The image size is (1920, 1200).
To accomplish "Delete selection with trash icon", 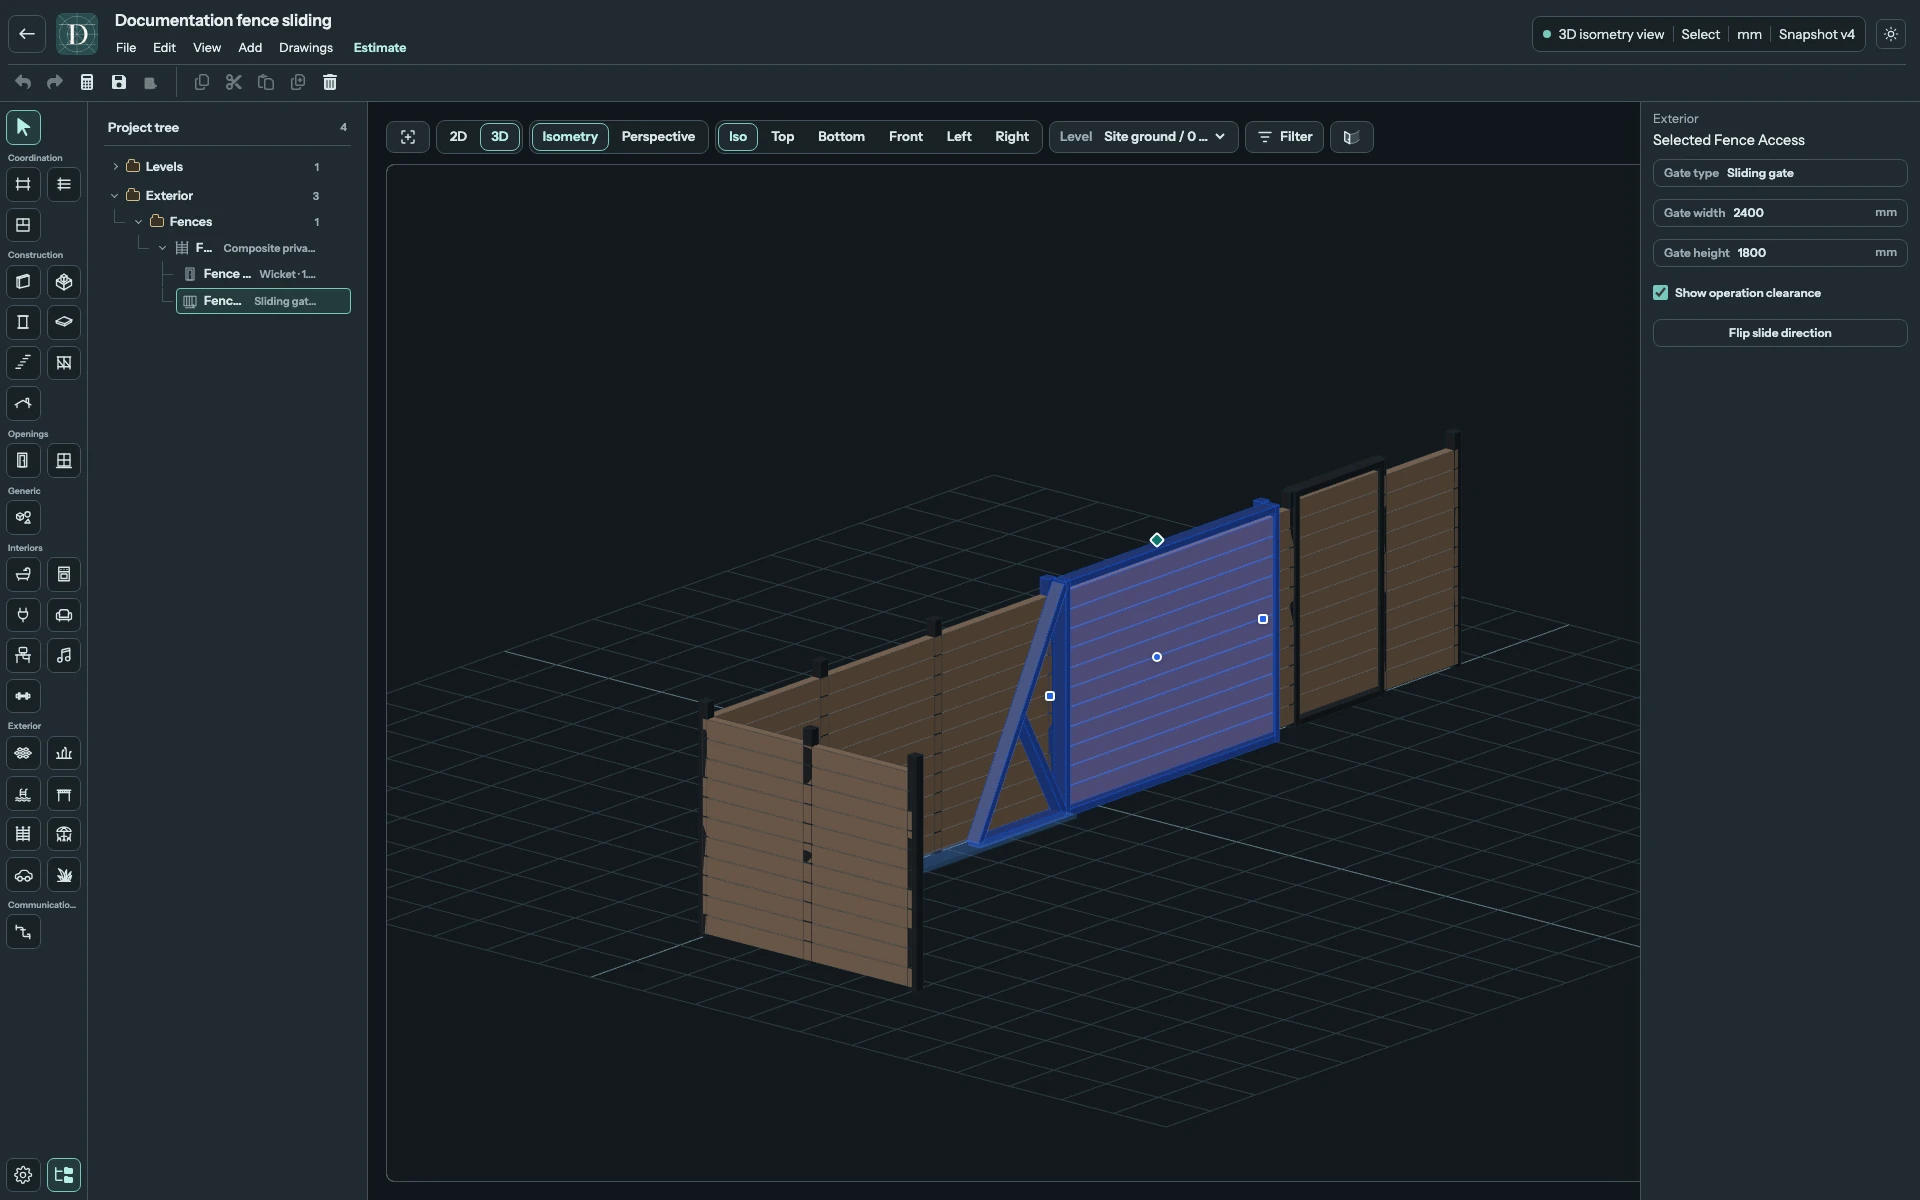I will 330,82.
